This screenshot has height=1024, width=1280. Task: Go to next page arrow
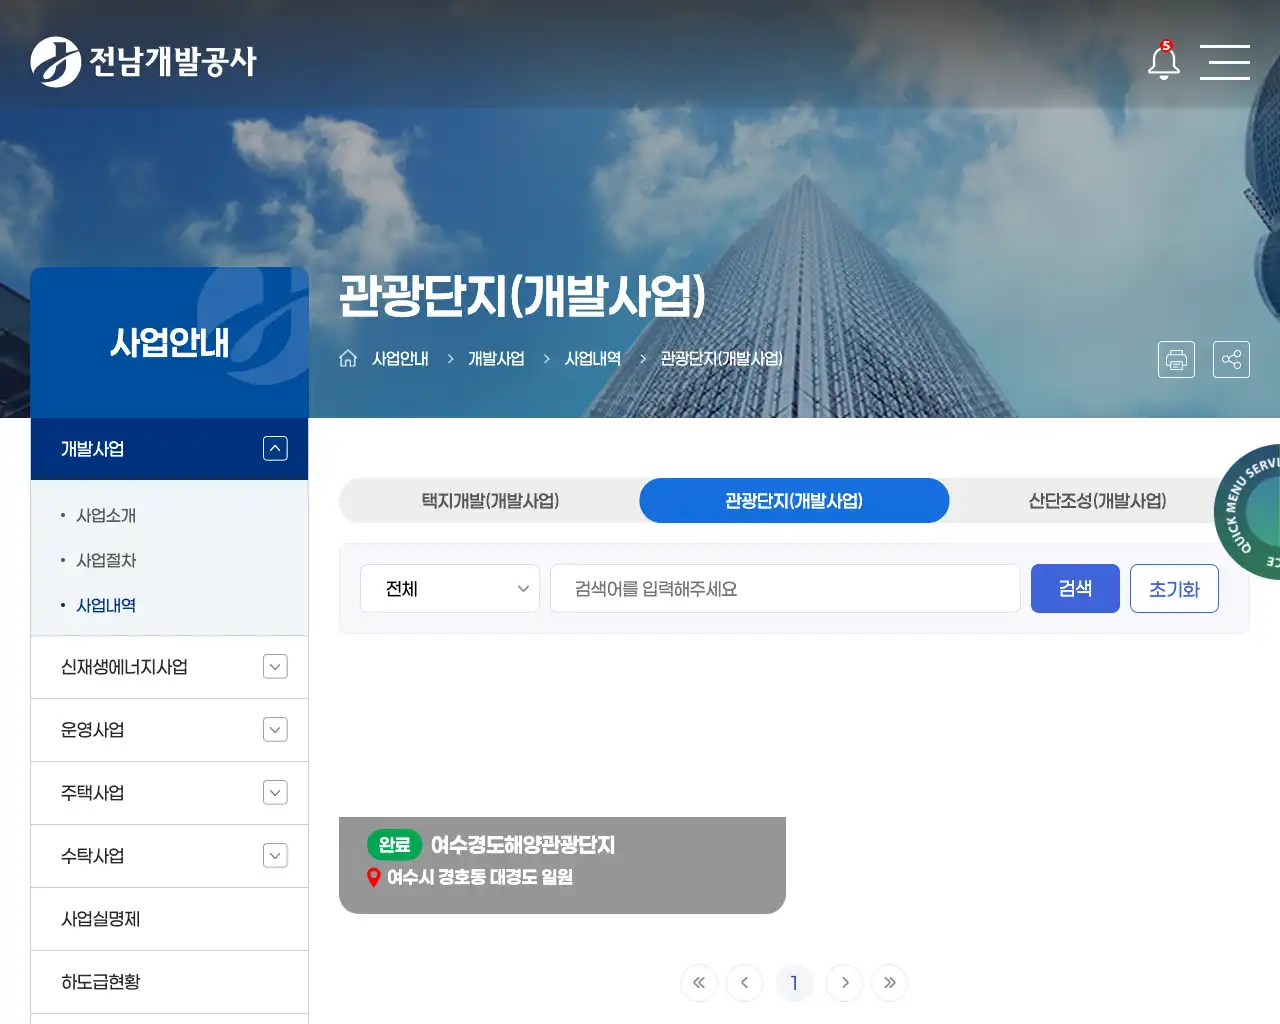844,983
